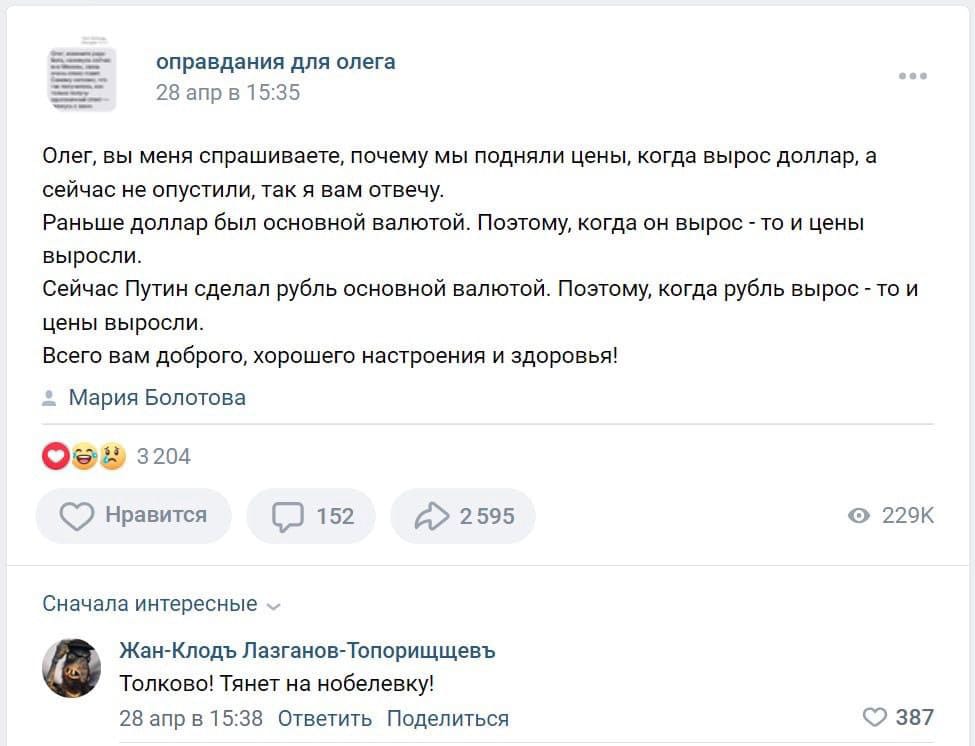This screenshot has width=975, height=746.
Task: Click the red heart reaction emoji
Action: [x=56, y=457]
